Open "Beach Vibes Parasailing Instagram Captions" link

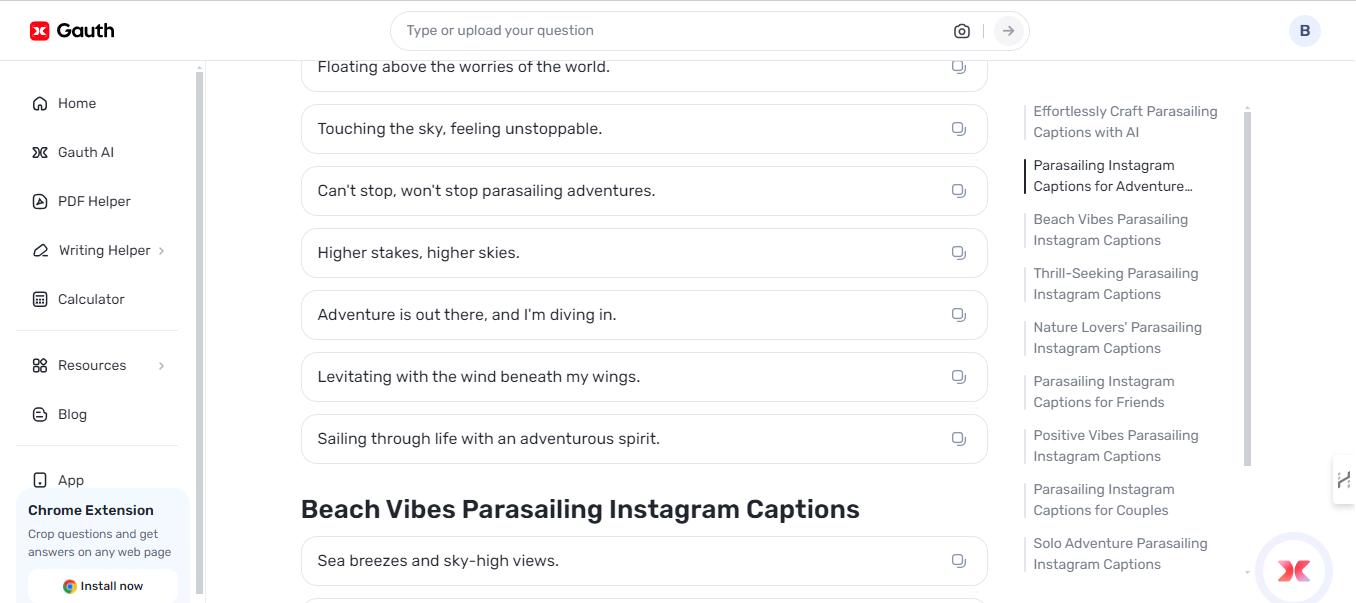1110,229
